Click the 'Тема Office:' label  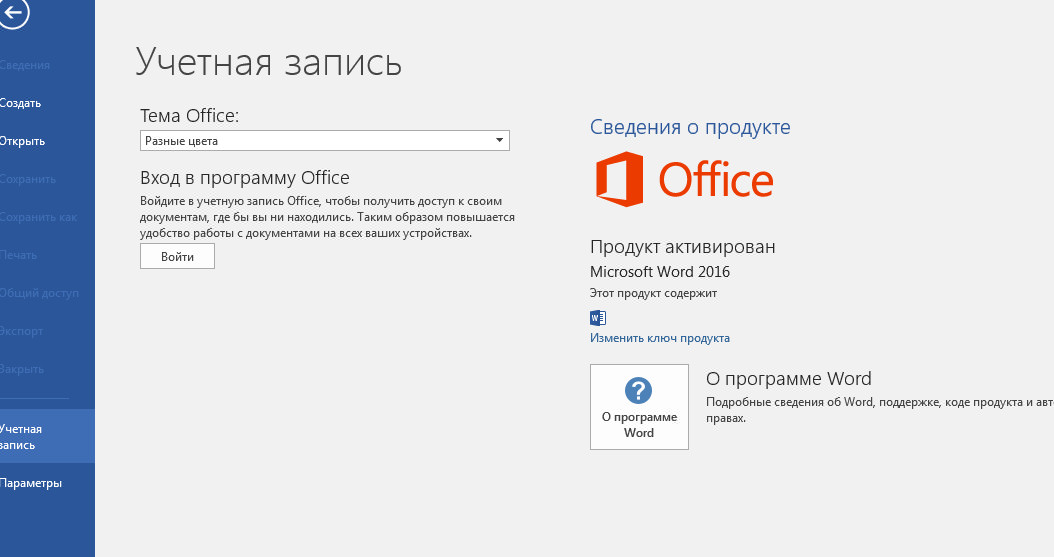click(x=190, y=116)
